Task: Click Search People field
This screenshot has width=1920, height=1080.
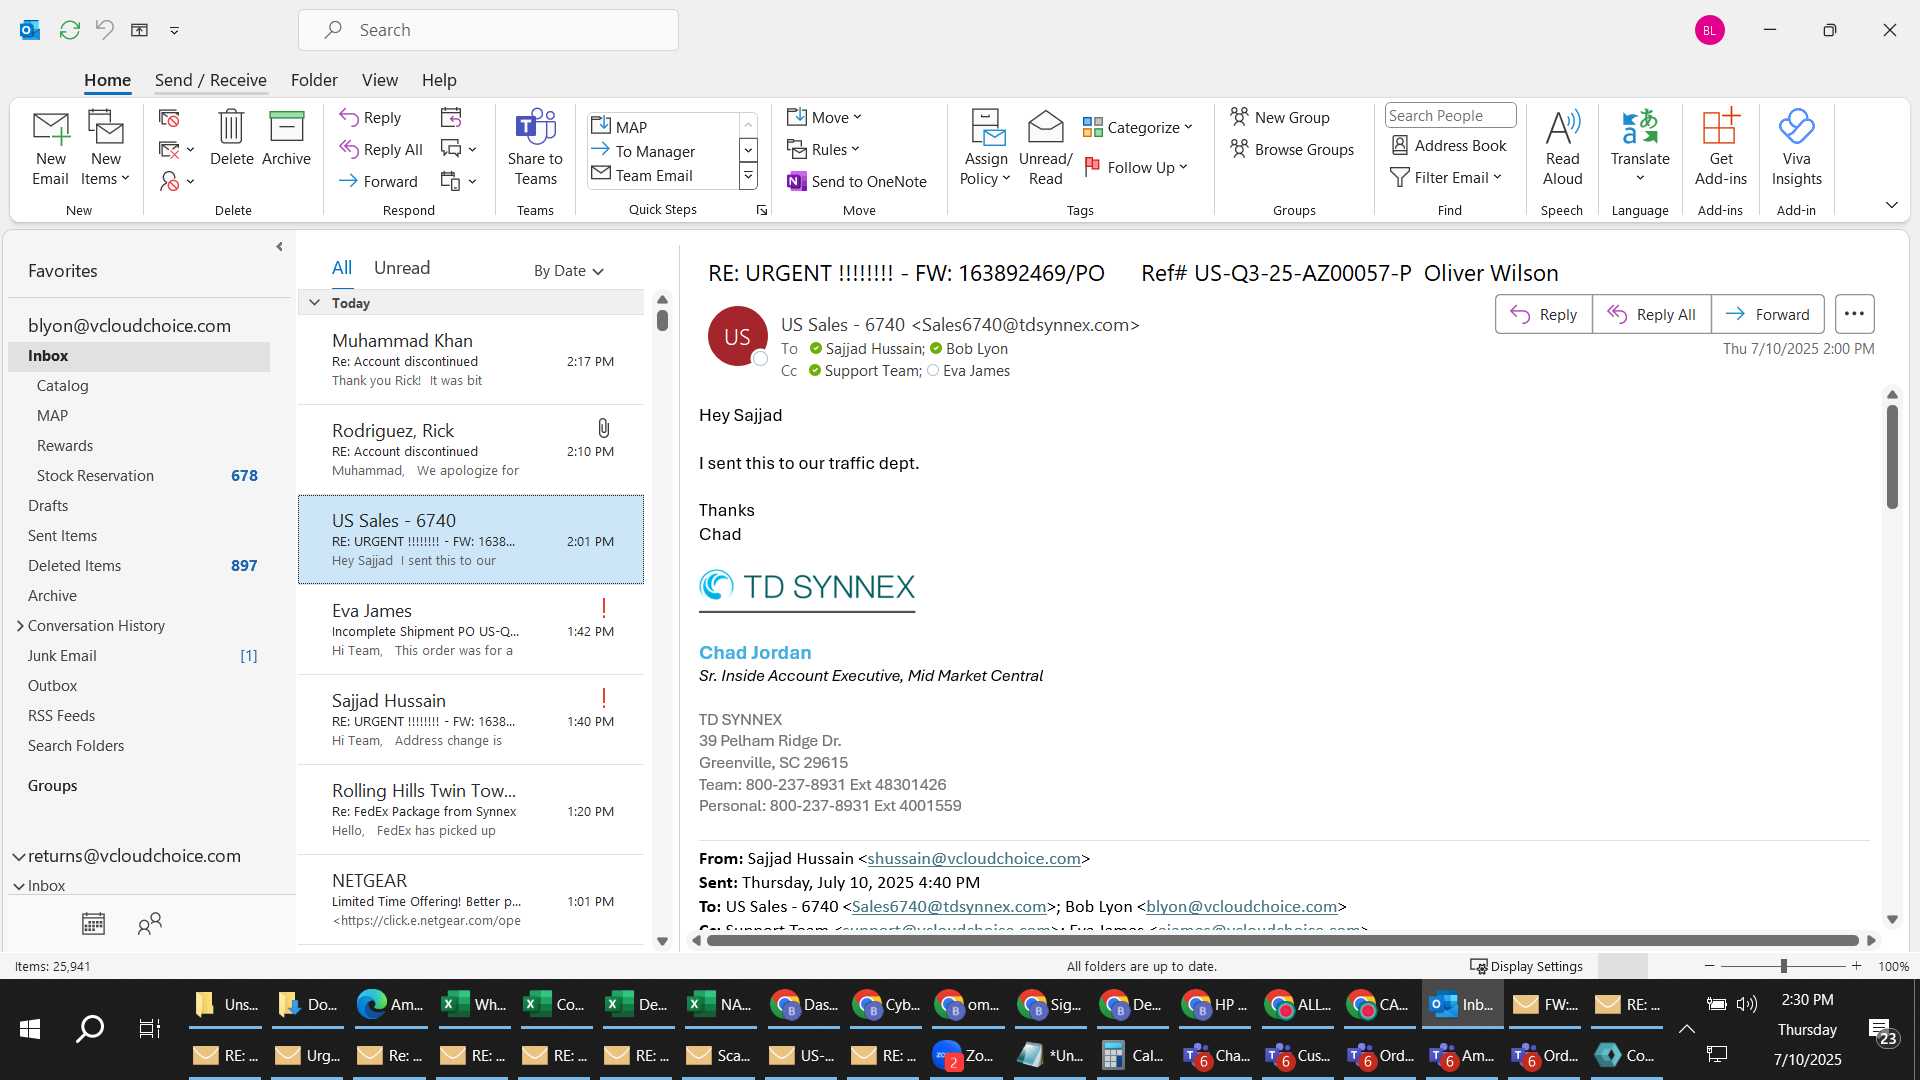Action: (x=1450, y=116)
